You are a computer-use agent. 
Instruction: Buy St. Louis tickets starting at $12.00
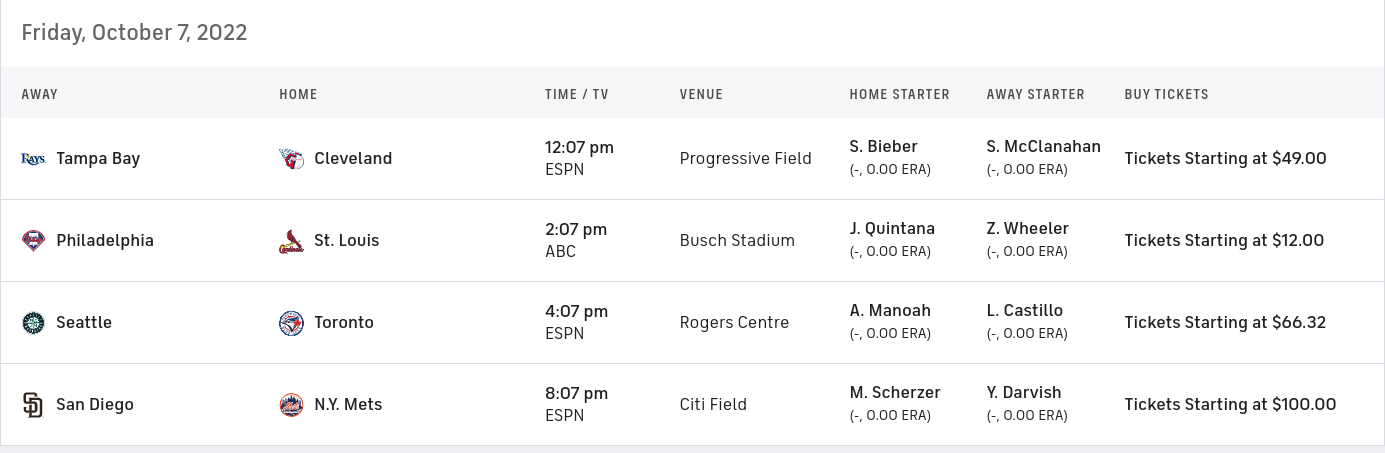[x=1224, y=240]
